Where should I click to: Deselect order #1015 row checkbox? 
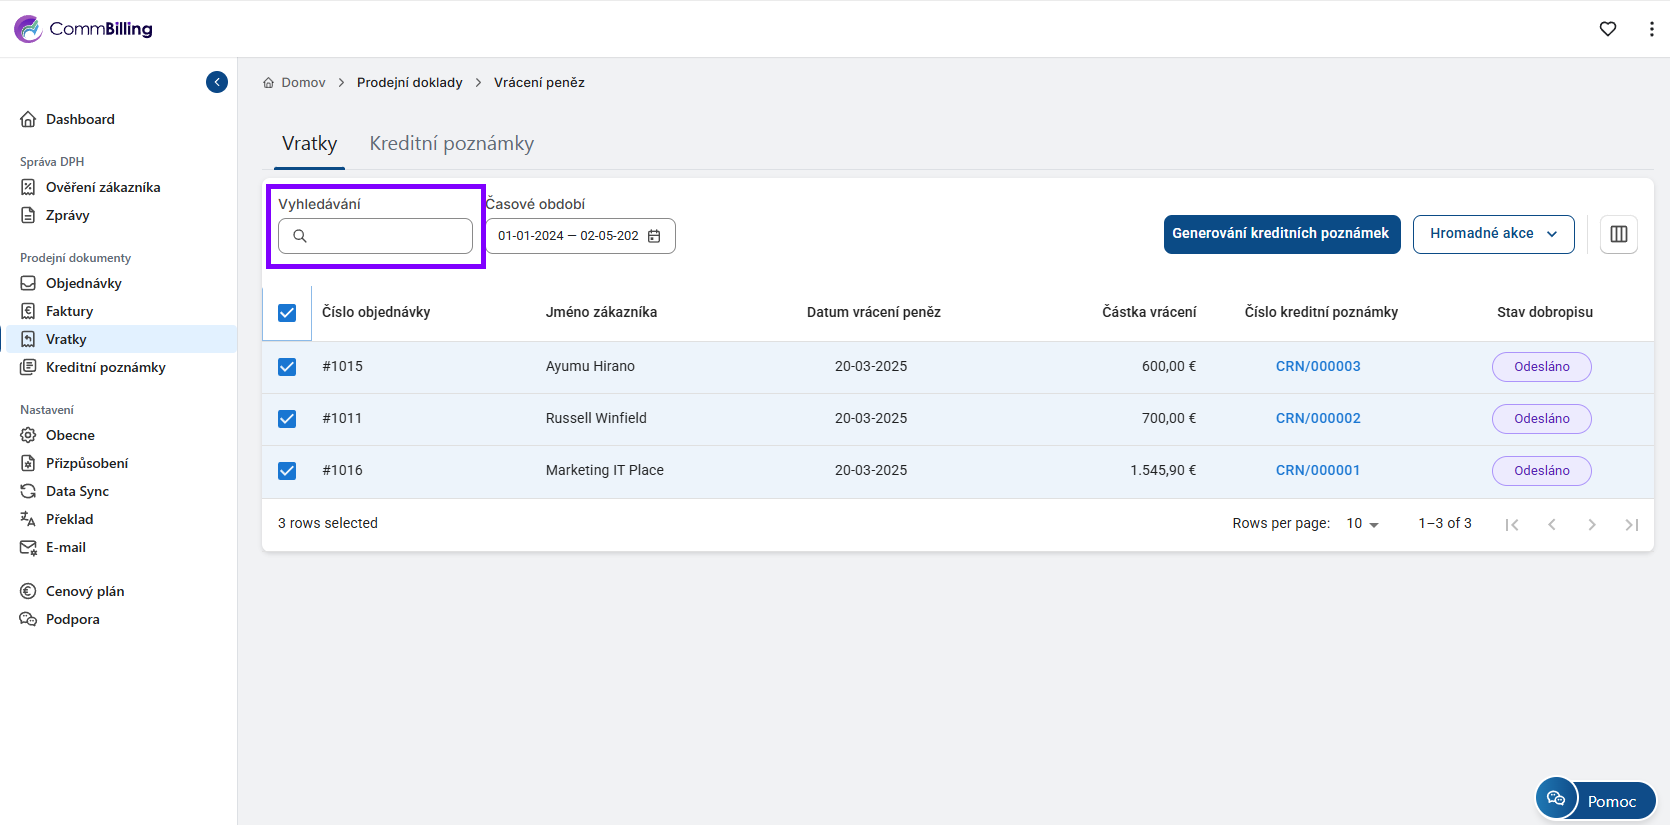(287, 367)
